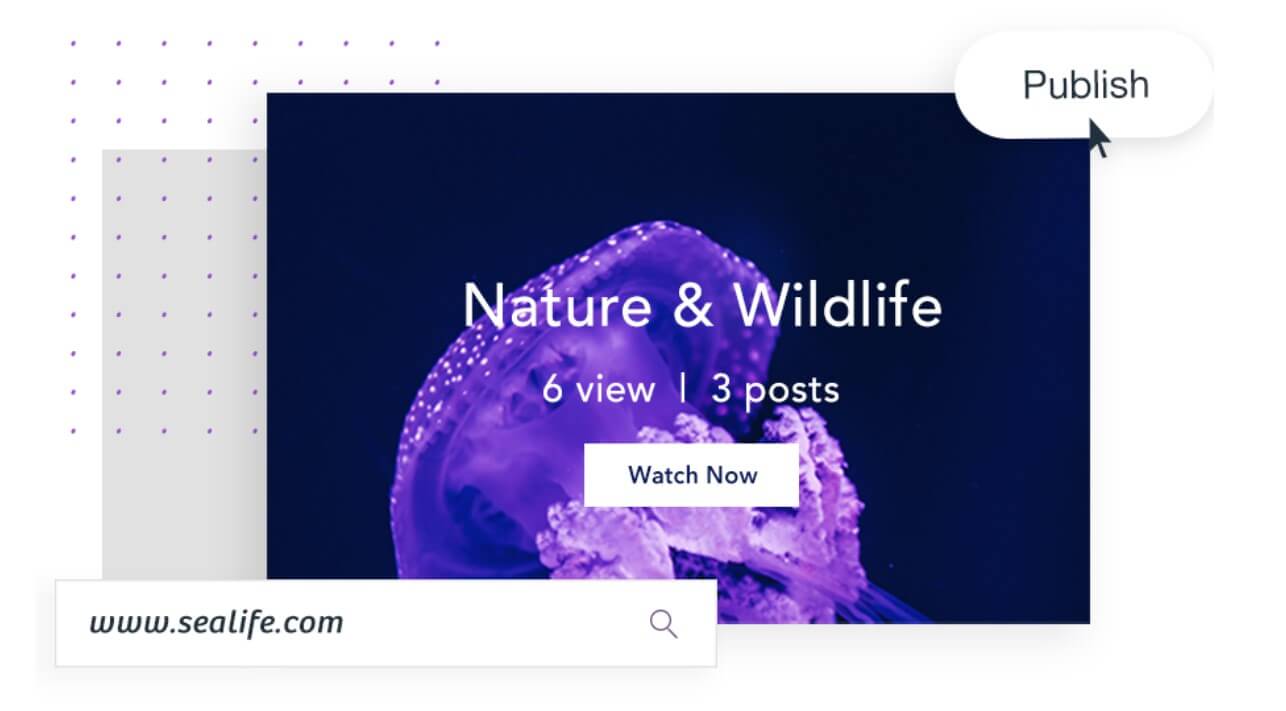Click the vertical divider between view and posts
1286x711 pixels.
click(x=683, y=389)
